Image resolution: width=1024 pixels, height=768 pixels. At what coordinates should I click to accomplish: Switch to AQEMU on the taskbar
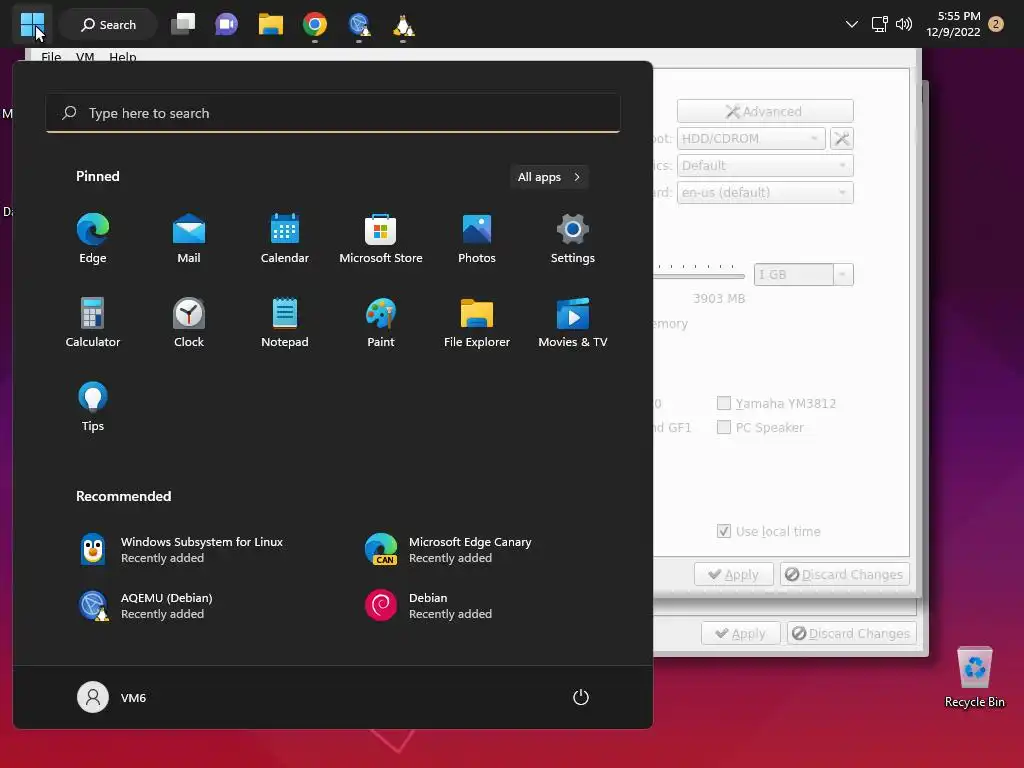point(359,25)
